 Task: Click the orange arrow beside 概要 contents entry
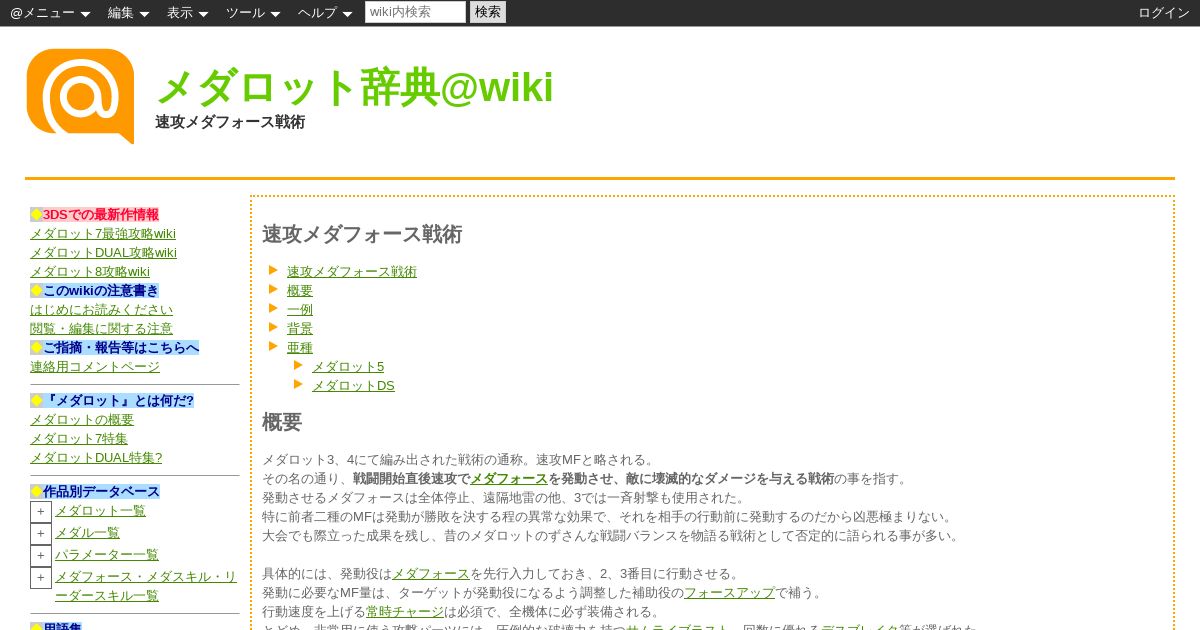coord(273,289)
